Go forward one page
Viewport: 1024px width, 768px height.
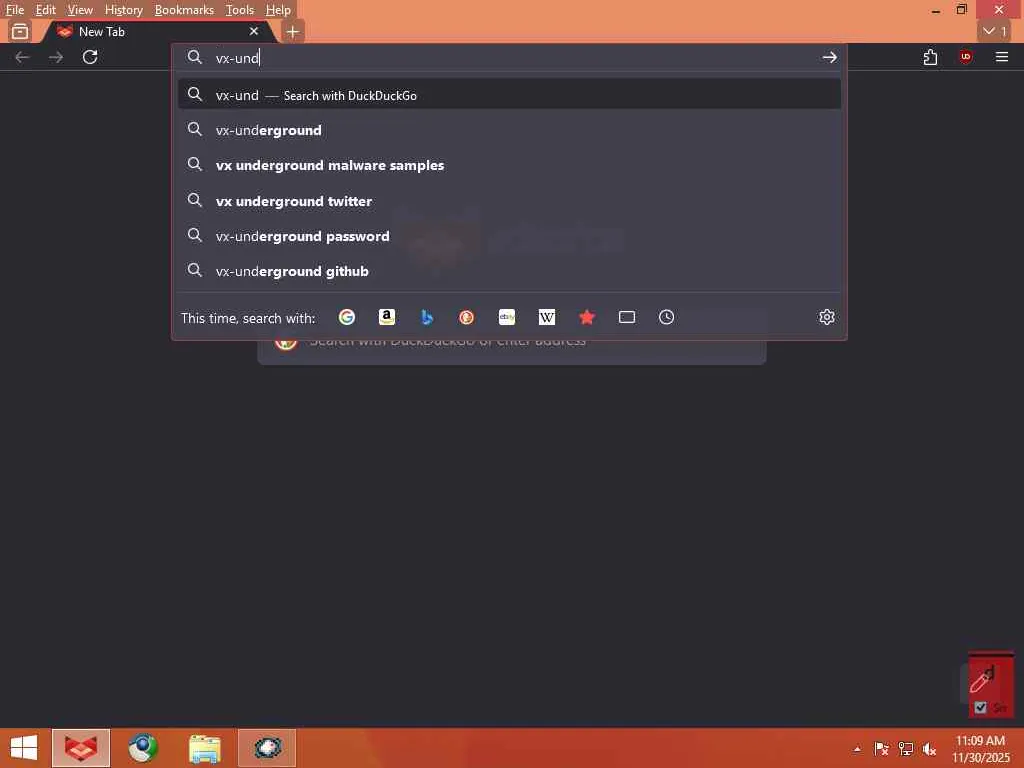coord(56,57)
